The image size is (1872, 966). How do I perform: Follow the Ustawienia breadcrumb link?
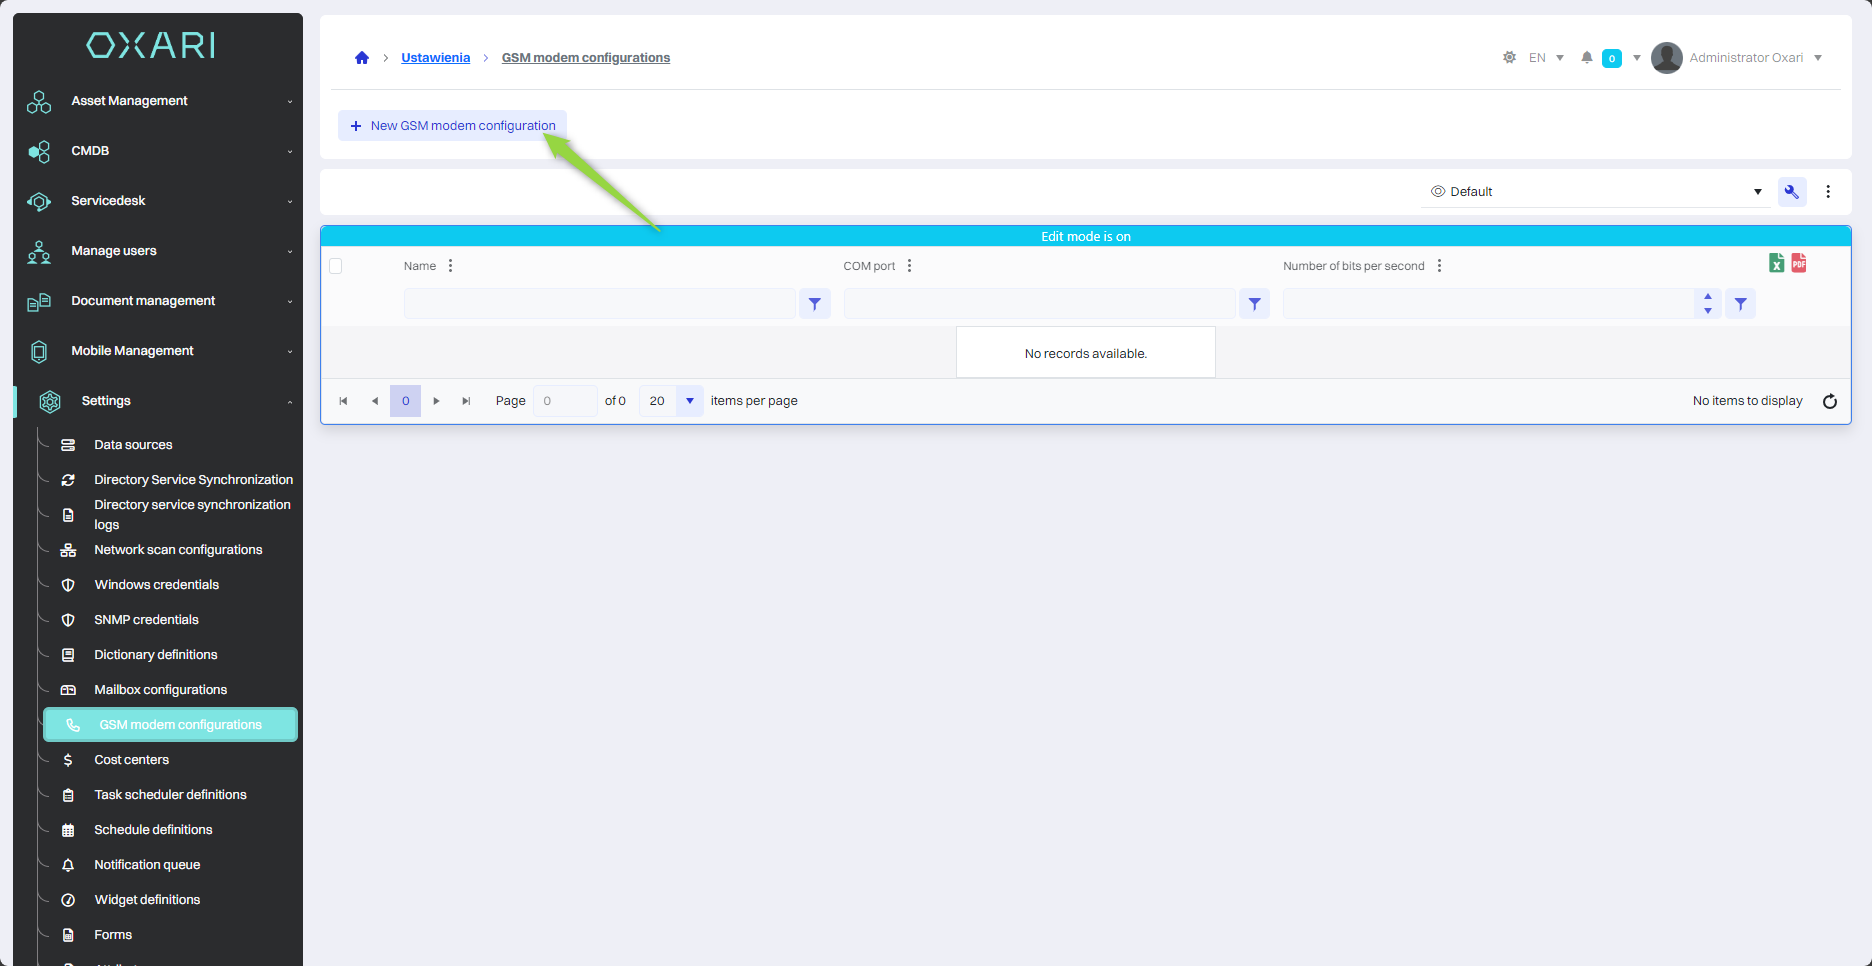435,58
